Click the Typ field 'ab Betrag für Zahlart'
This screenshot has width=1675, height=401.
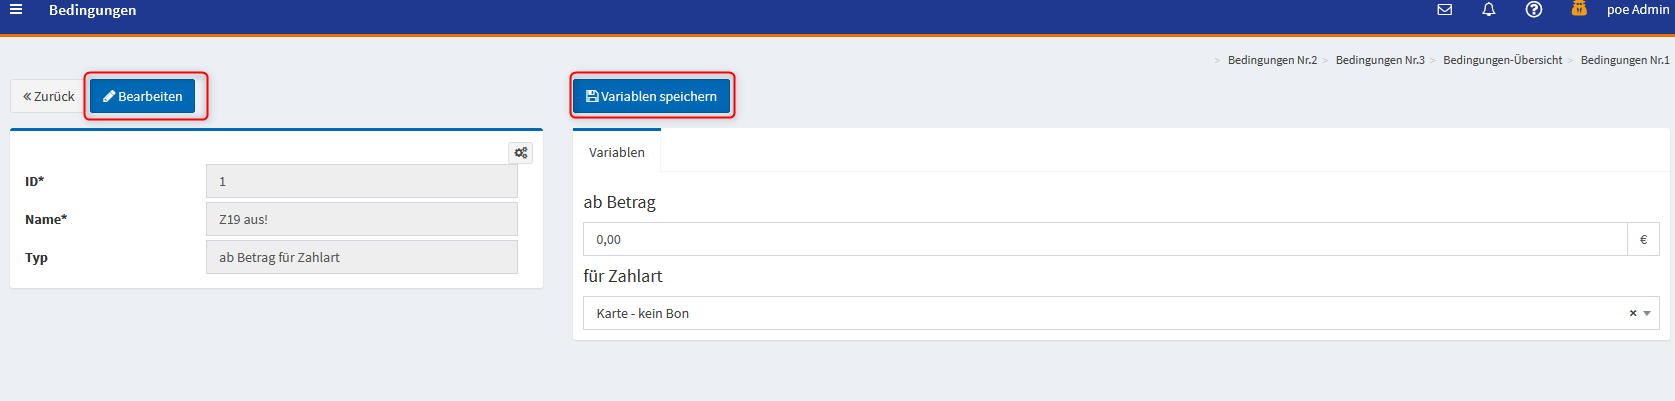pyautogui.click(x=361, y=257)
